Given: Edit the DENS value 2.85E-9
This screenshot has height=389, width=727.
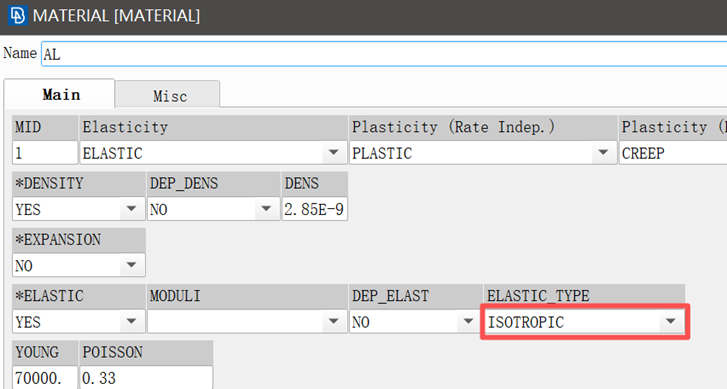Looking at the screenshot, I should coord(315,209).
